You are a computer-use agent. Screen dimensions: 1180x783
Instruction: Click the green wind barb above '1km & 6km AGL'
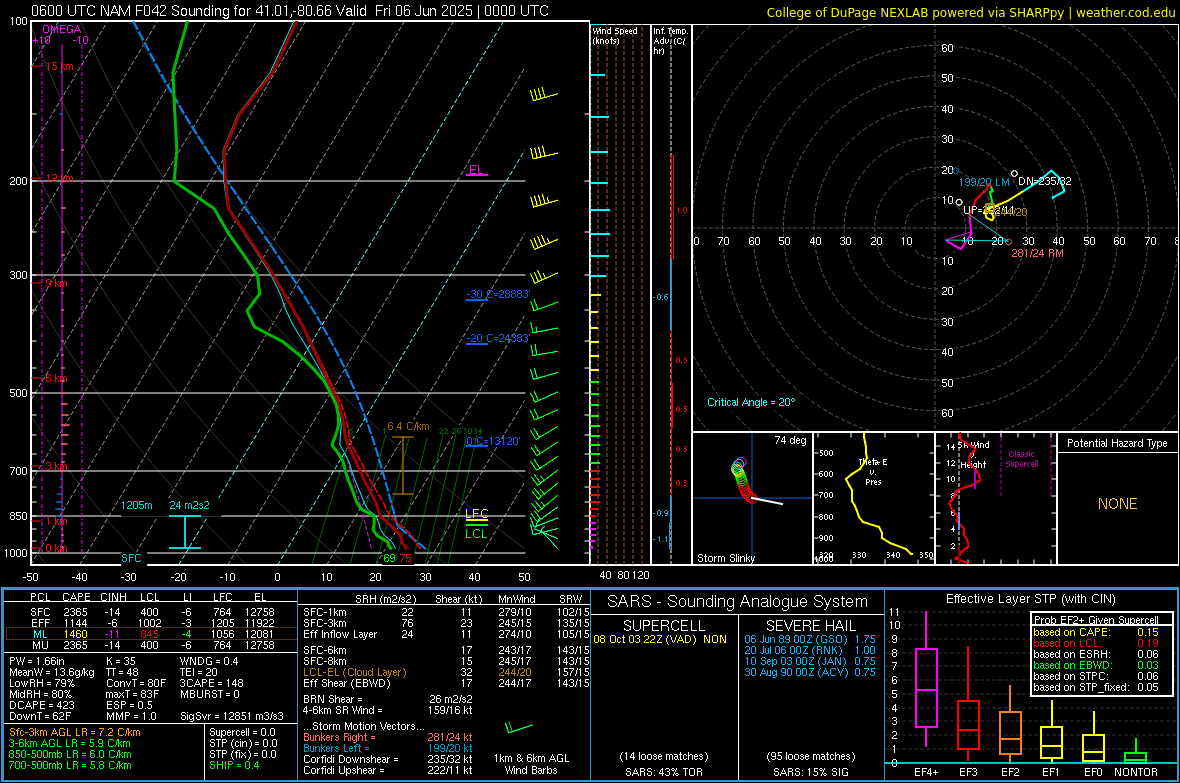(519, 728)
